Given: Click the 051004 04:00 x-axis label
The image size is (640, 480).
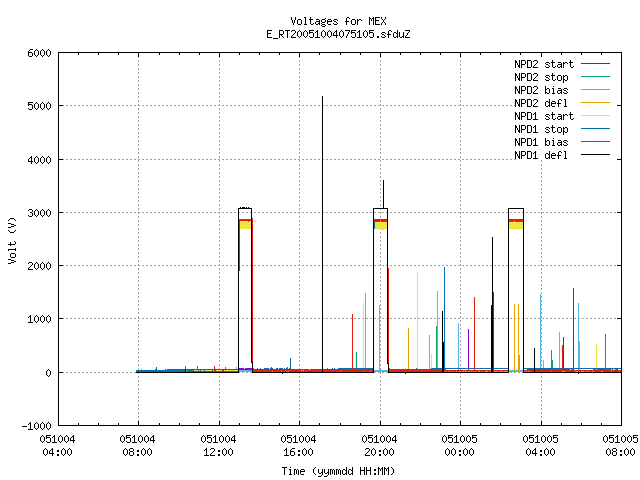Looking at the screenshot, I should (x=58, y=446).
